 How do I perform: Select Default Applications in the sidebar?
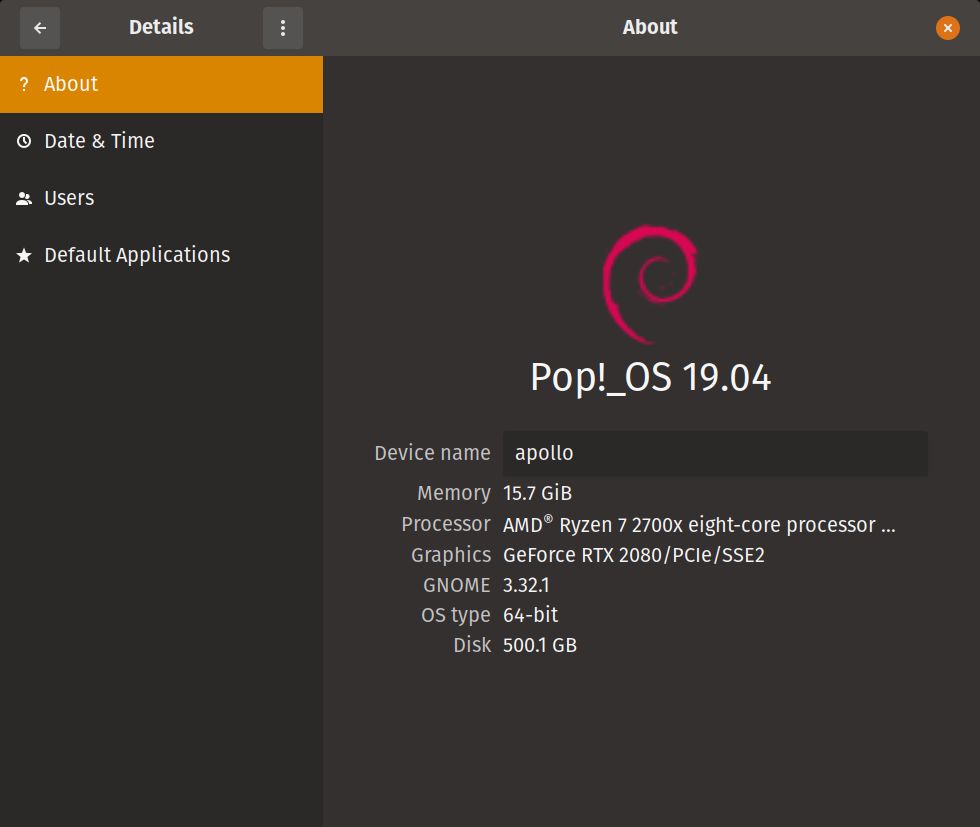[x=137, y=255]
